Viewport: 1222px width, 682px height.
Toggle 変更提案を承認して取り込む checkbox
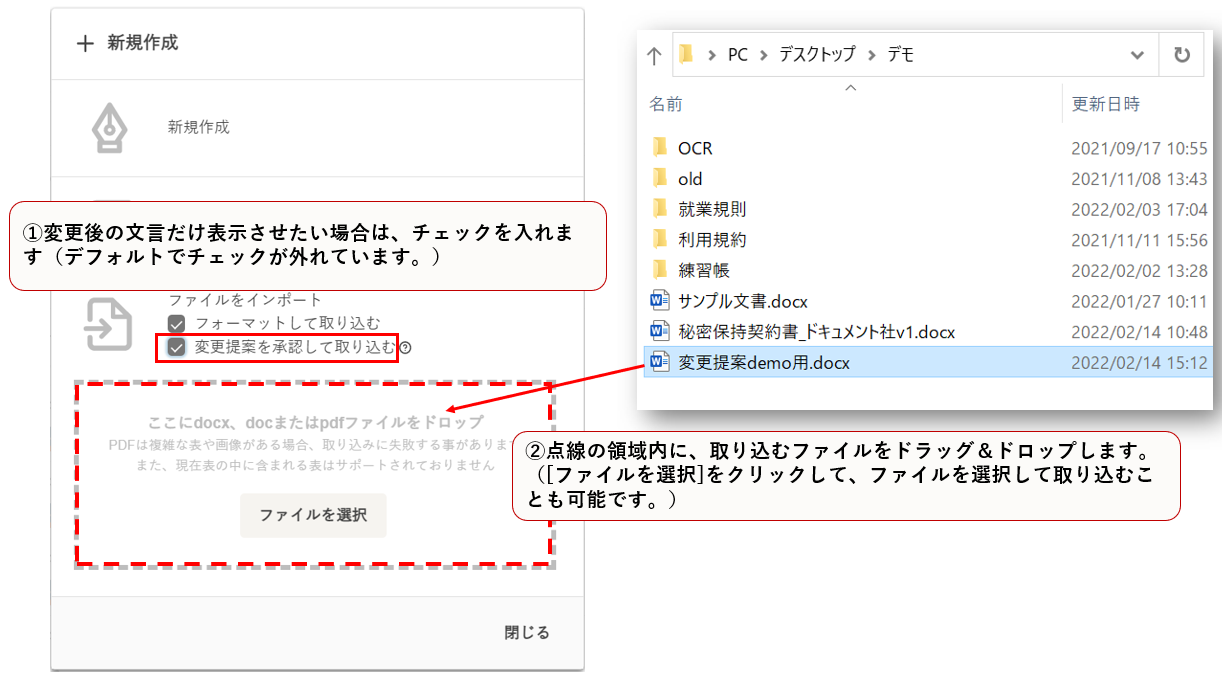[x=177, y=347]
